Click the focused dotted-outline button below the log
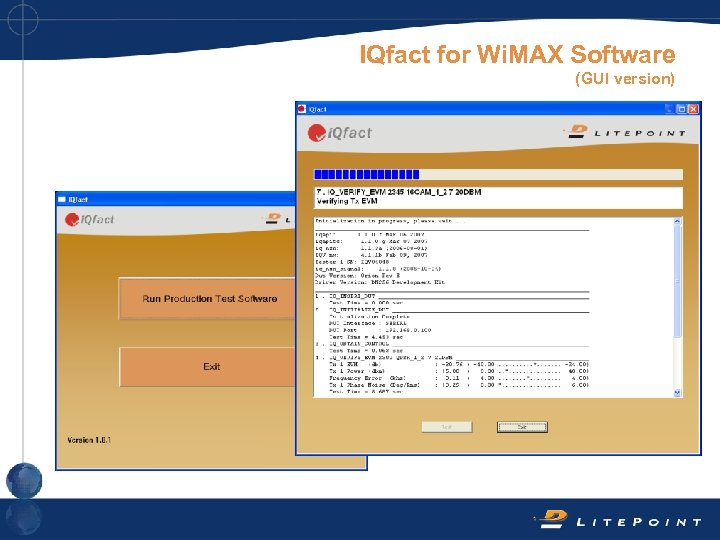The height and width of the screenshot is (540, 720). pyautogui.click(x=522, y=427)
